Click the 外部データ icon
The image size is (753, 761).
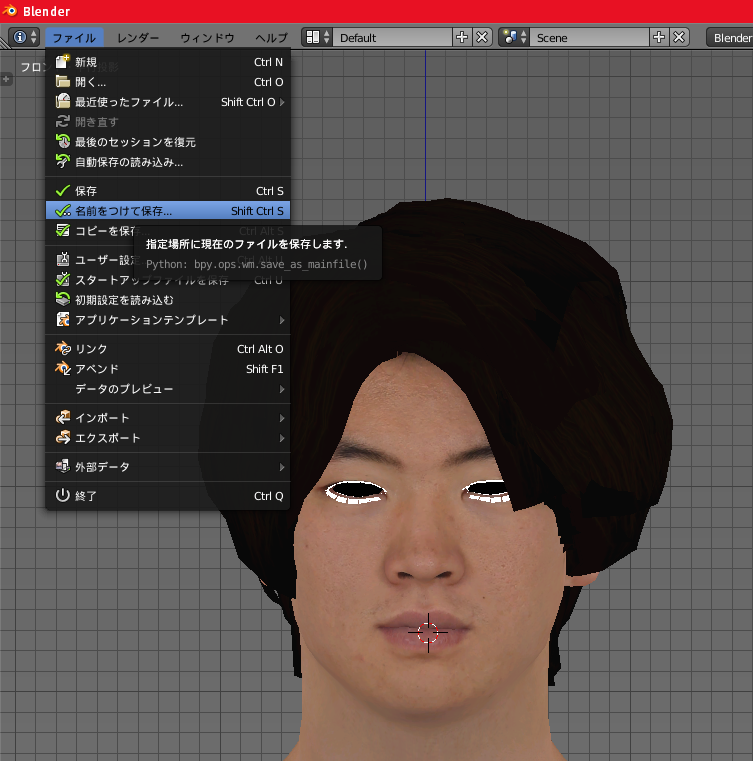tap(63, 466)
